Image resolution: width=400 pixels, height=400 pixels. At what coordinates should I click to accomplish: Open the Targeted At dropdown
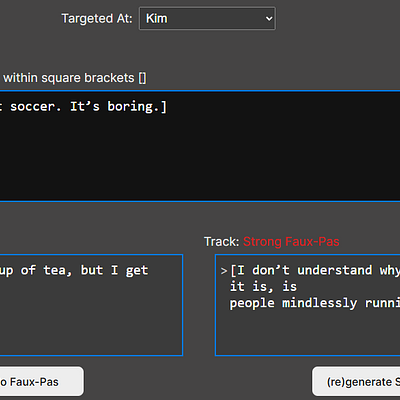(207, 18)
